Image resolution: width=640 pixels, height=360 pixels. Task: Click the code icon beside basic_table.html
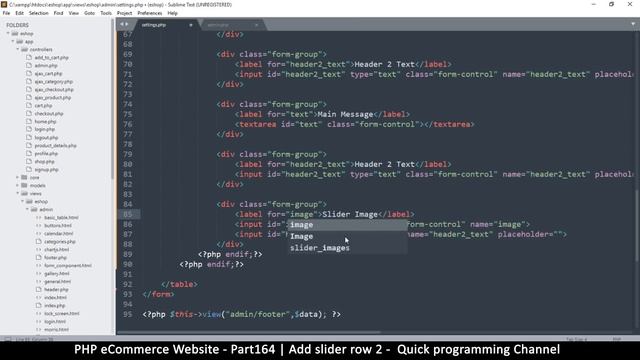tap(39, 218)
